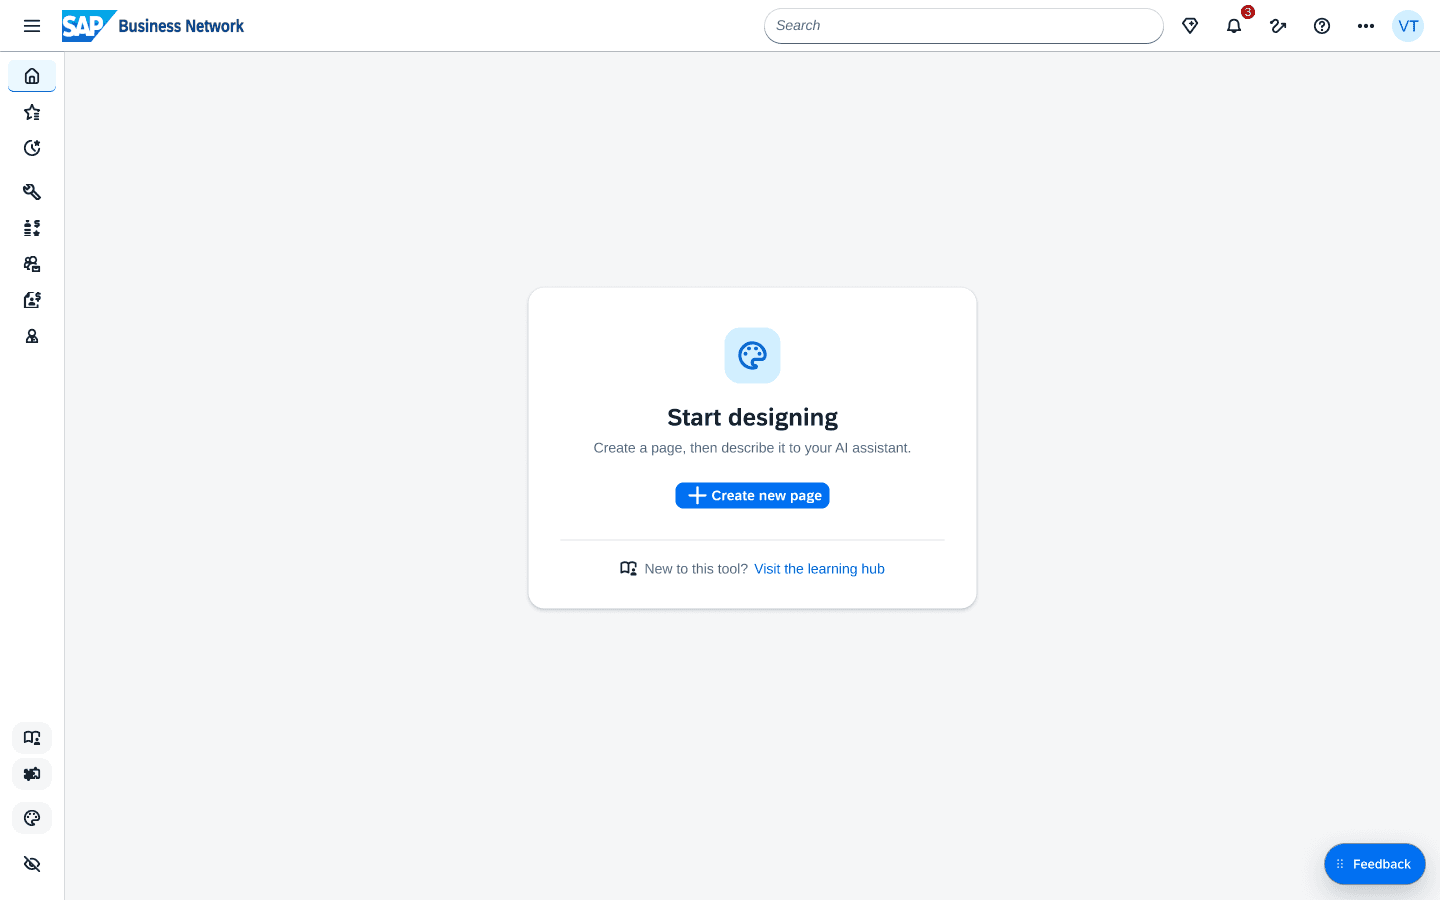Open the favorites star list icon
1440x900 pixels.
click(32, 112)
